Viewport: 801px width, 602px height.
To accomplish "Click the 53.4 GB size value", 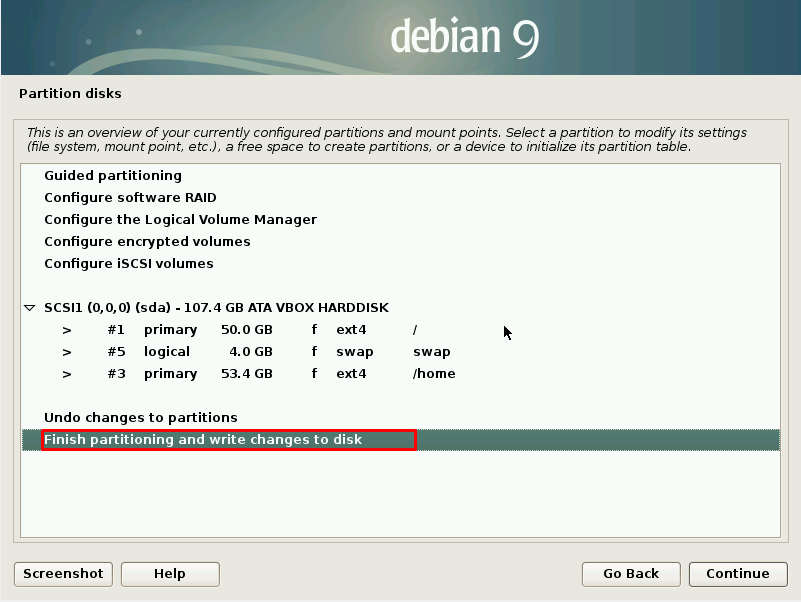I will coord(247,374).
